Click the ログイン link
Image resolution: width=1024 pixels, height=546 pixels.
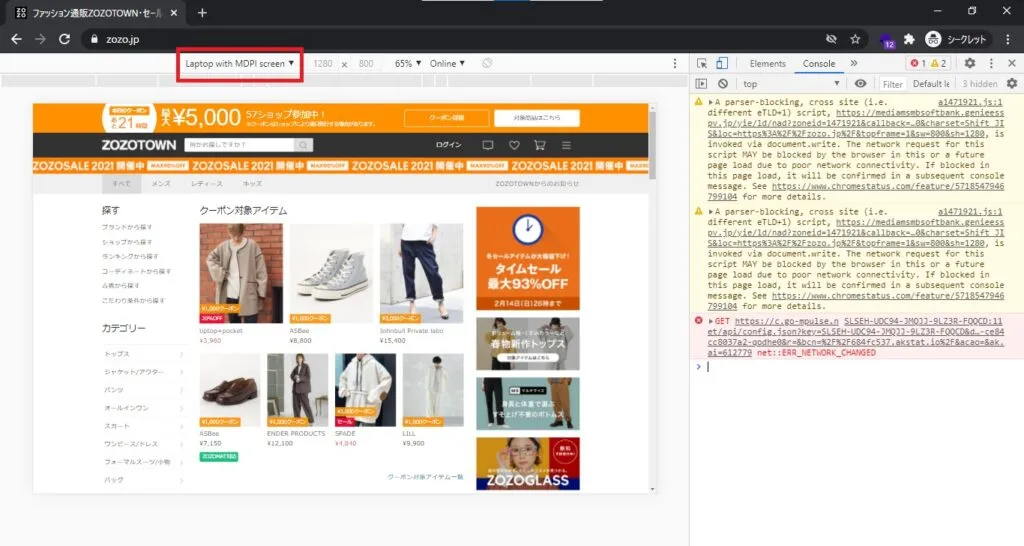click(449, 145)
